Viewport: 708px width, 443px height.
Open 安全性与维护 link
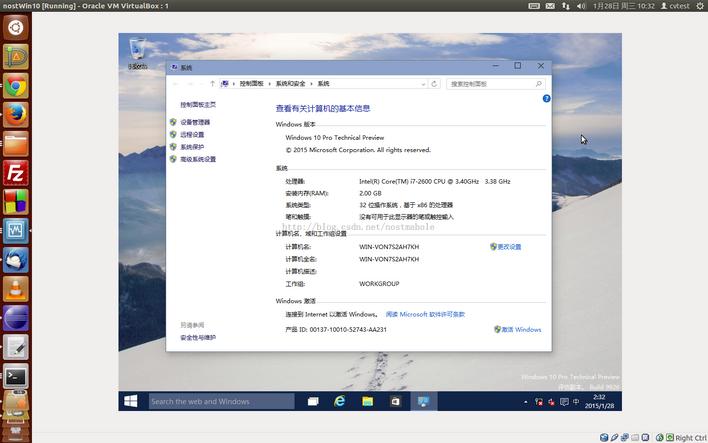coord(198,338)
